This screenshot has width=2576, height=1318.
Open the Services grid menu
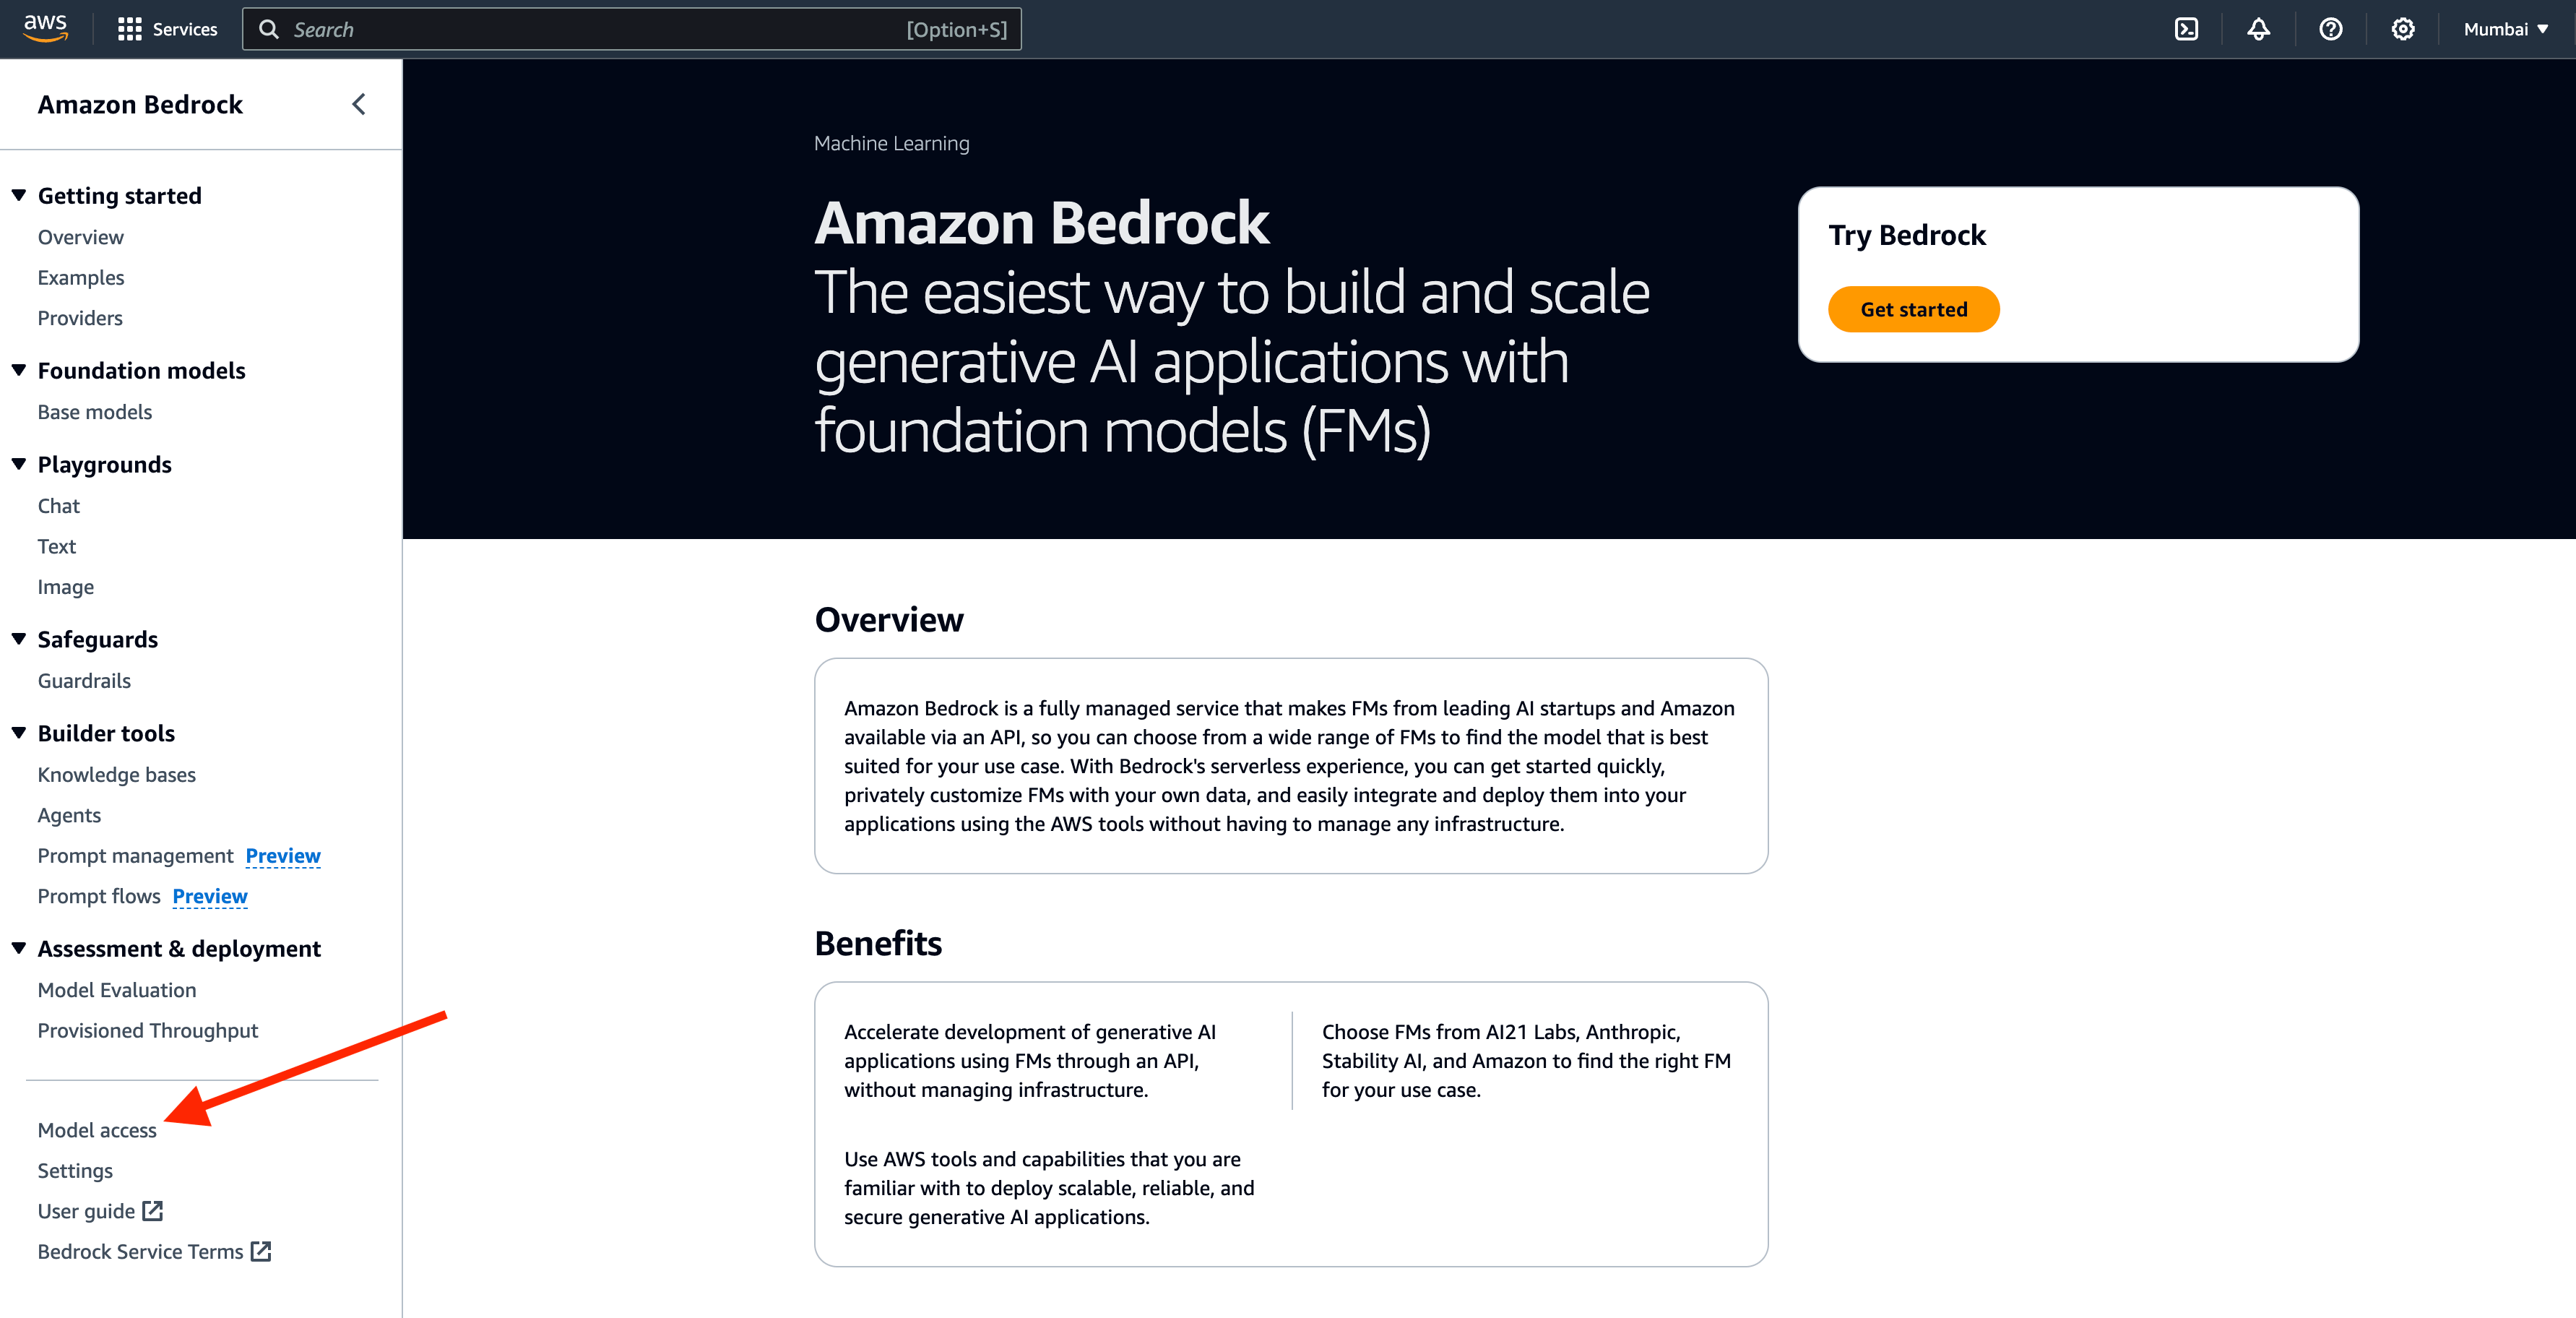click(167, 29)
